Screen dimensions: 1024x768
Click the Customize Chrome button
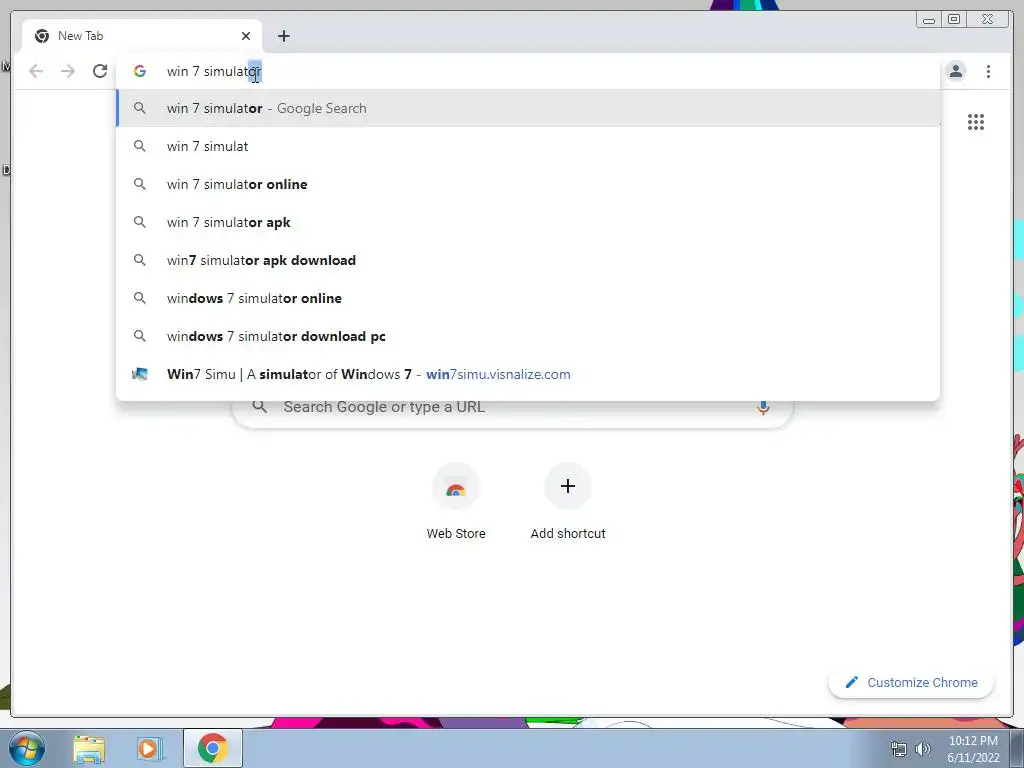click(x=911, y=682)
